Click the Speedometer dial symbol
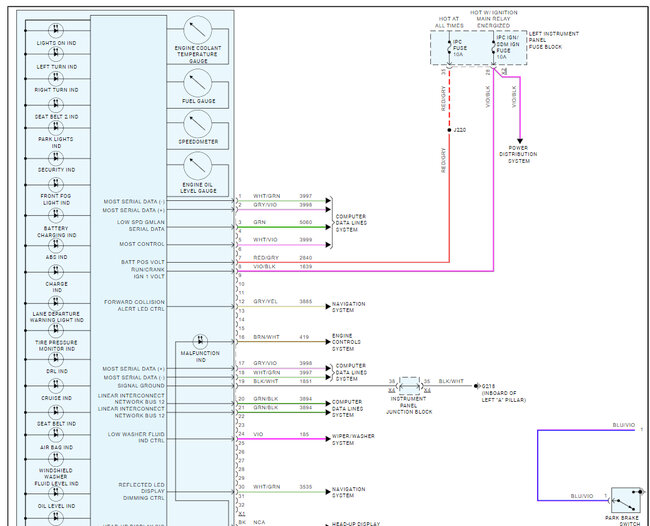The width and height of the screenshot is (650, 526). coord(198,124)
